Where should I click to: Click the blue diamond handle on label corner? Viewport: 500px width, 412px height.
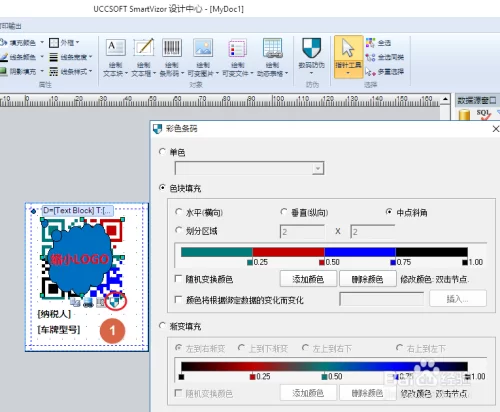[33, 211]
